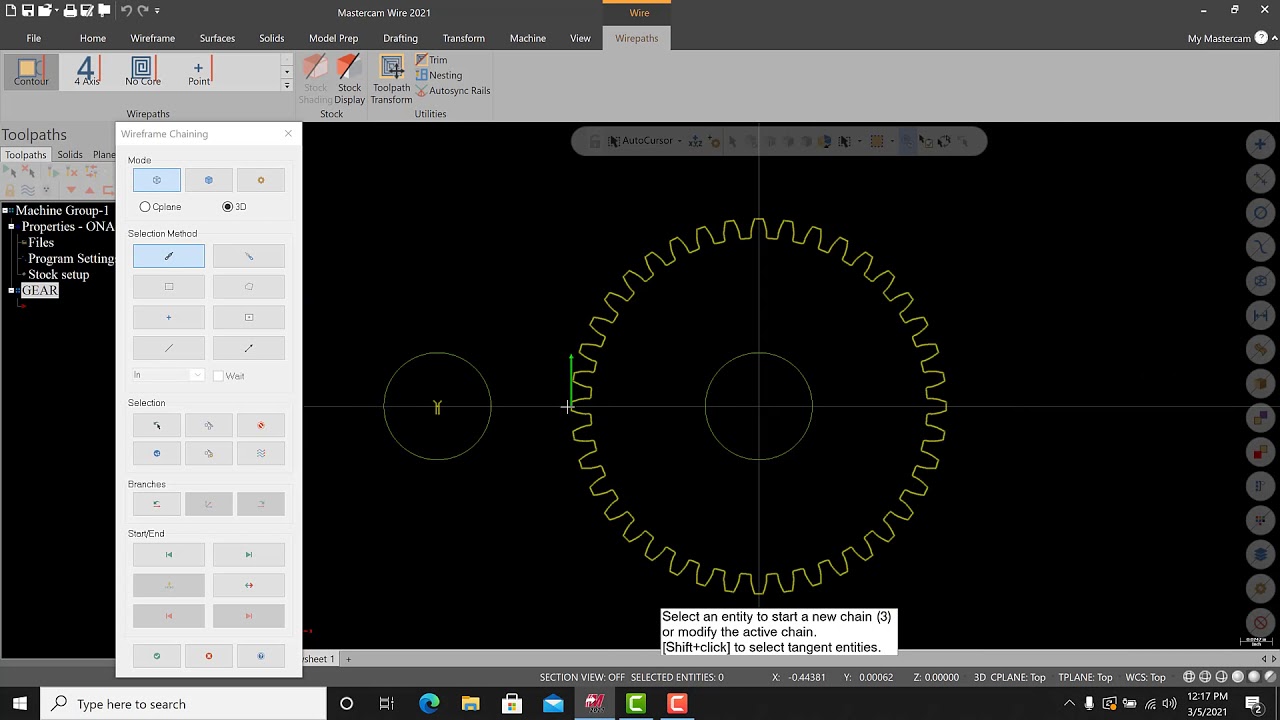Select Solids mode in Chaining dialog
This screenshot has width=1280, height=720.
point(209,180)
